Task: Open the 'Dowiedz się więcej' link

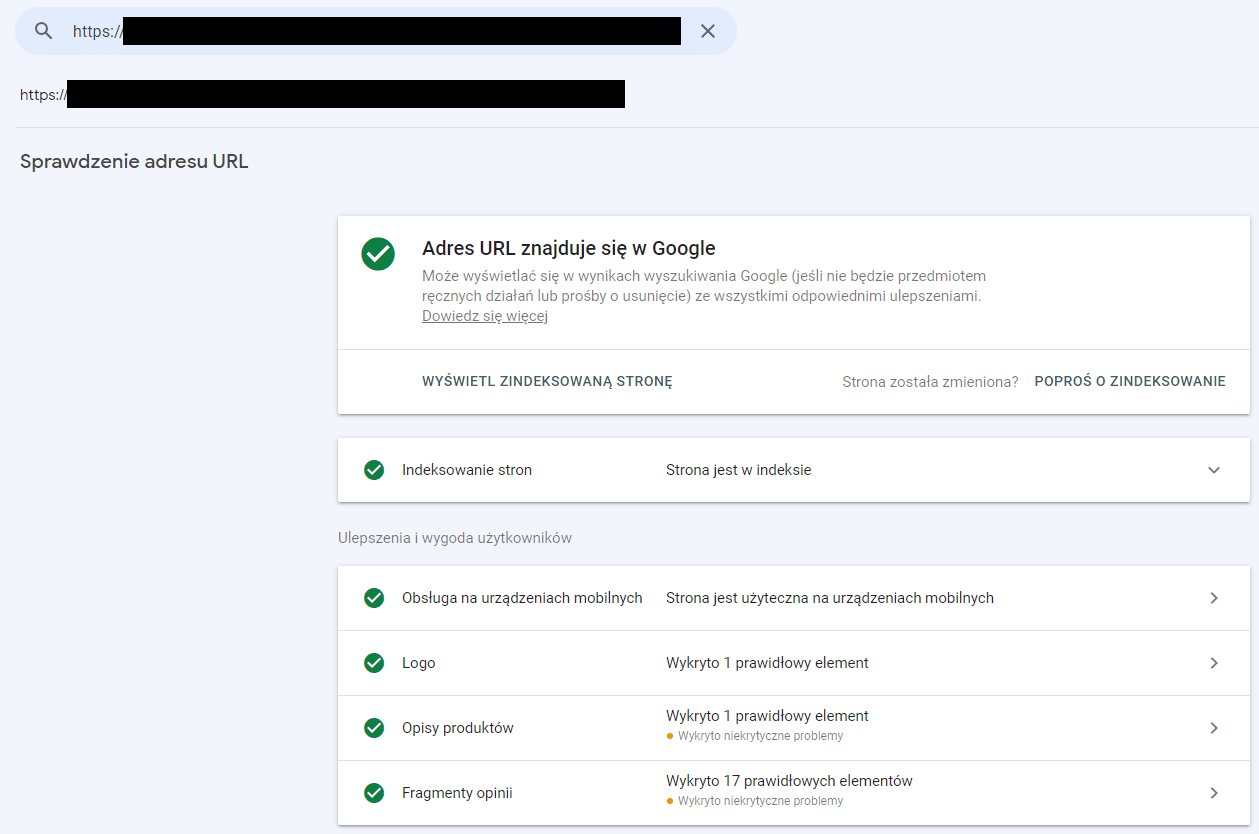Action: pyautogui.click(x=485, y=316)
